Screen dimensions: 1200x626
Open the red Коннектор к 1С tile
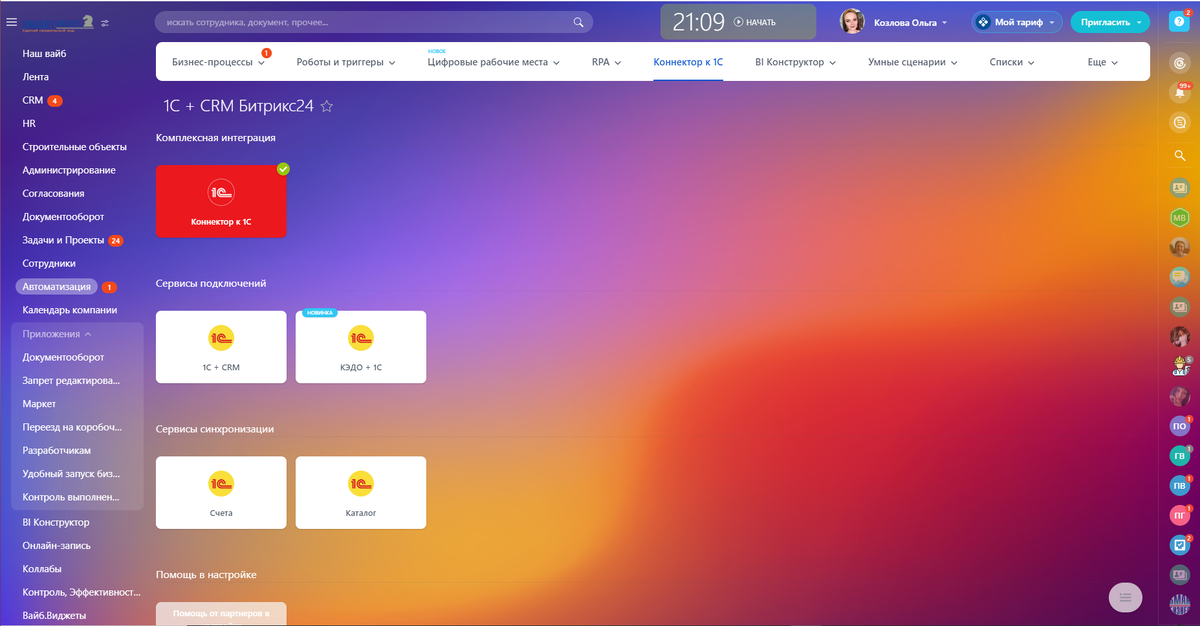(221, 201)
